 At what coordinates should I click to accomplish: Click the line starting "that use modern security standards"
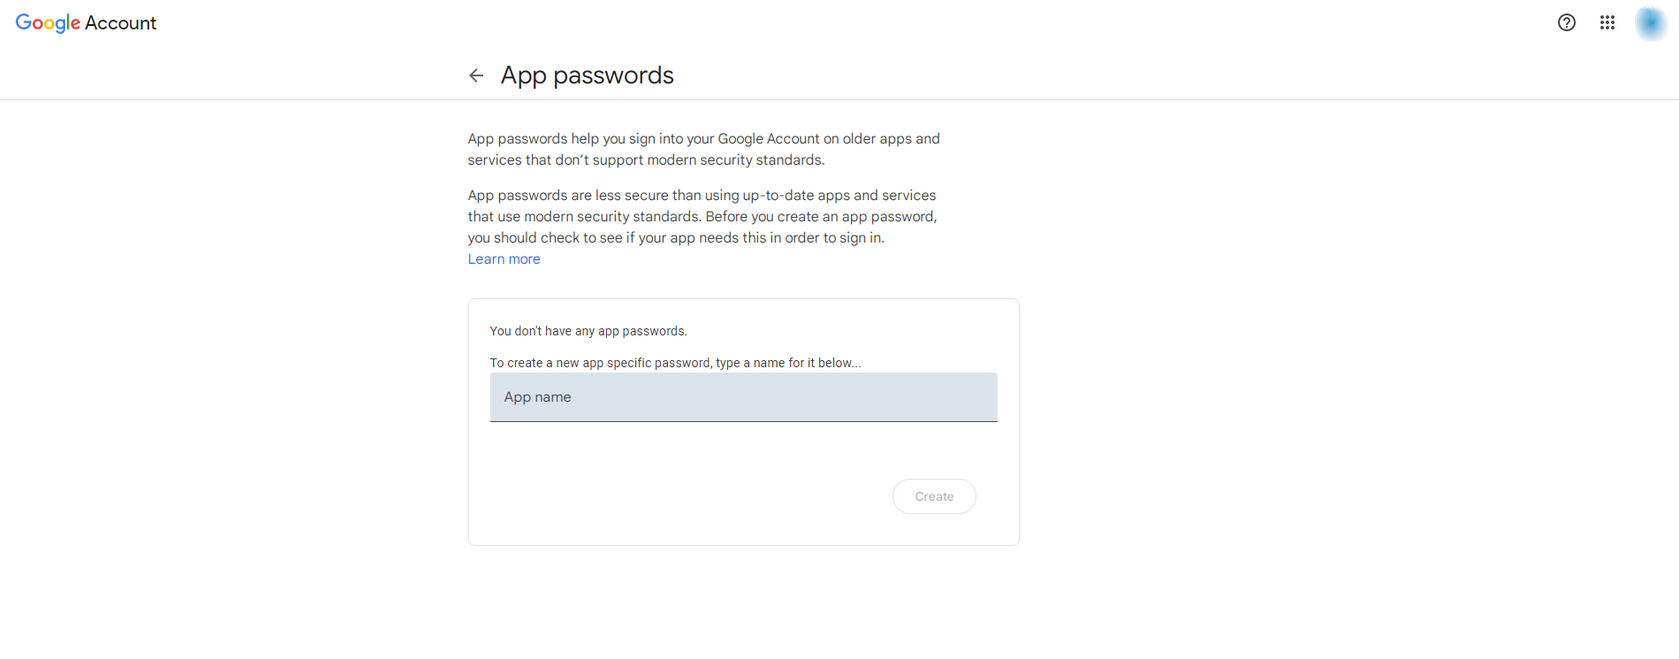702,216
